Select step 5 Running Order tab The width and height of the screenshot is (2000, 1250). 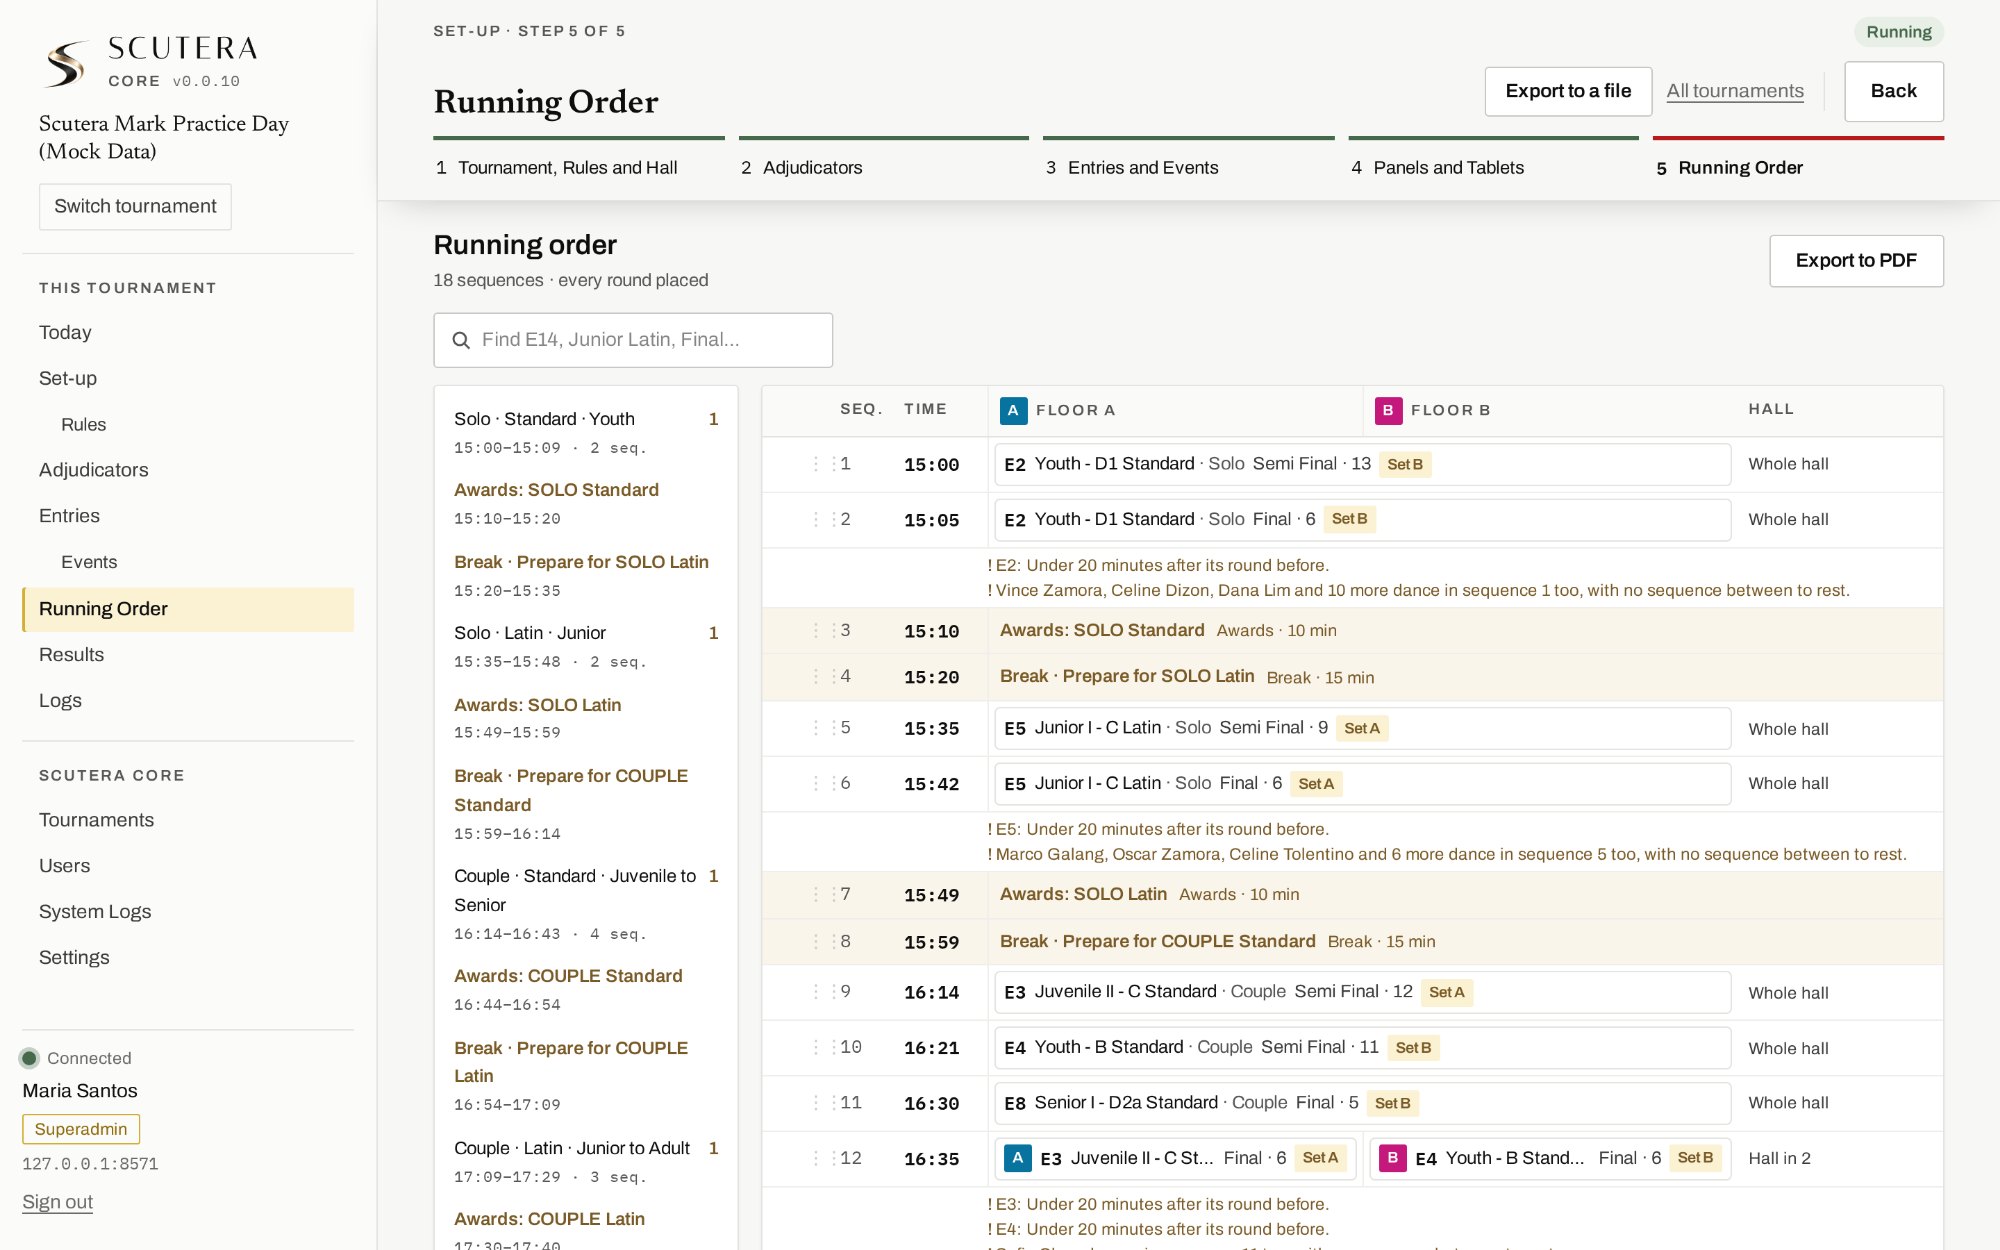tap(1798, 160)
